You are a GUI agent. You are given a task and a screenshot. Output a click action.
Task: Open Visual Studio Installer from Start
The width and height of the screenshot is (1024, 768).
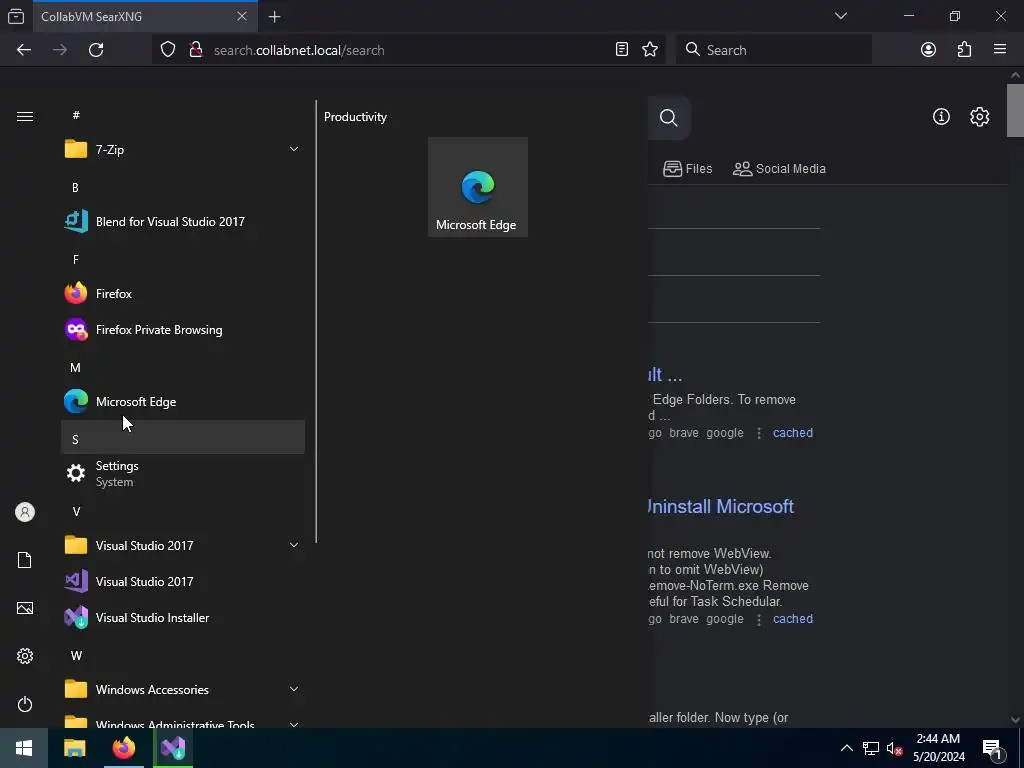tap(183, 617)
